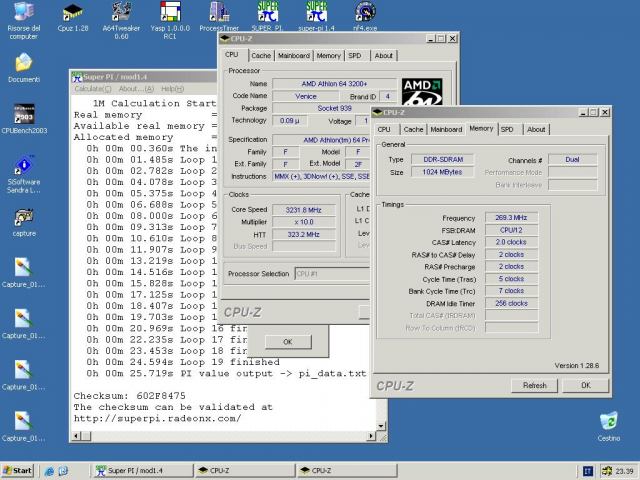The height and width of the screenshot is (480, 640).
Task: Switch to Cache tab in front CPU-Z window
Action: (413, 129)
